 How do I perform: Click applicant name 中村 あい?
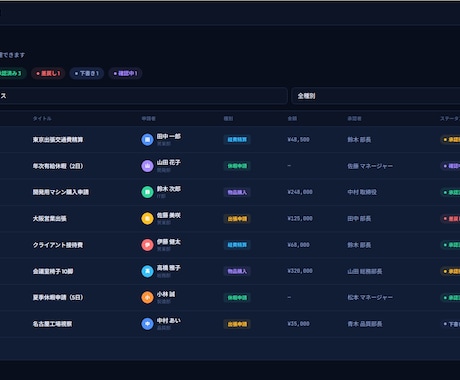coord(169,321)
